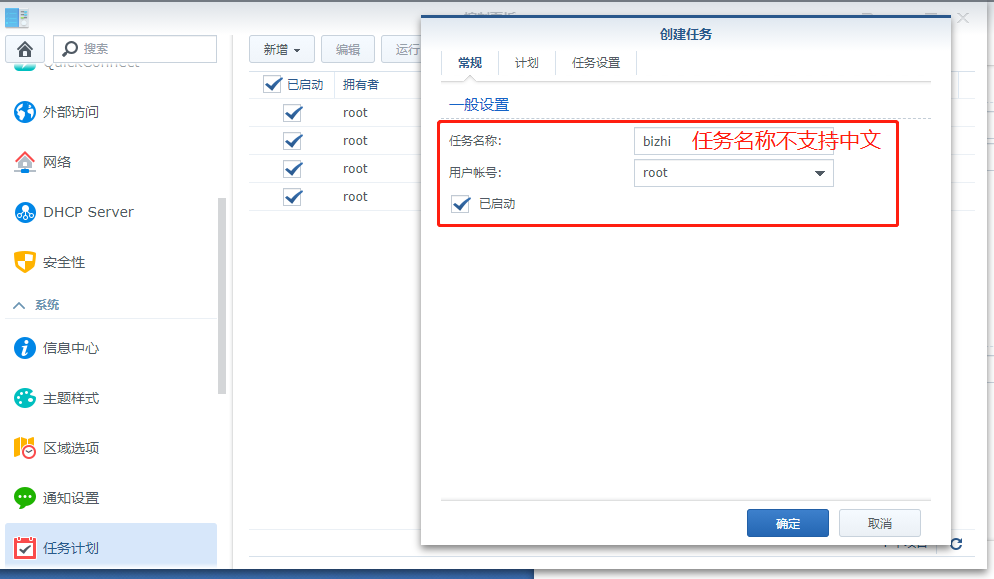Toggle the 已启动 column header checkbox

point(273,84)
